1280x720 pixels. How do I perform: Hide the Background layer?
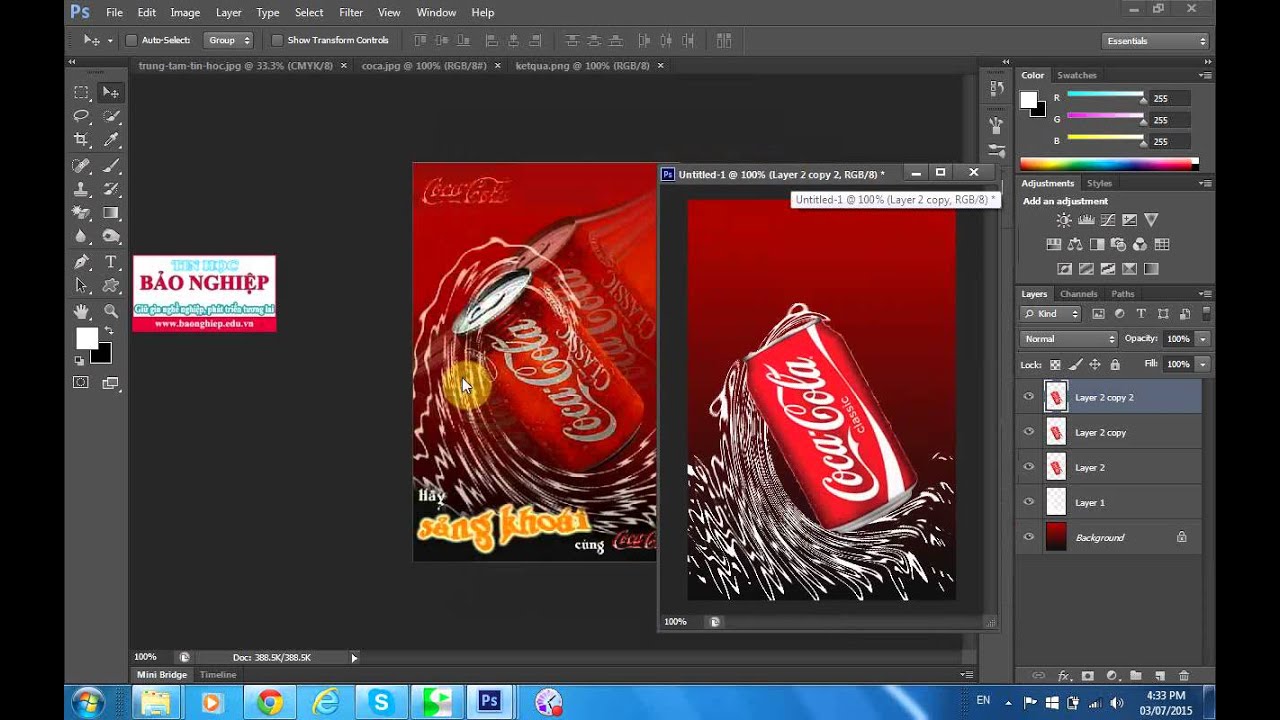coord(1028,537)
